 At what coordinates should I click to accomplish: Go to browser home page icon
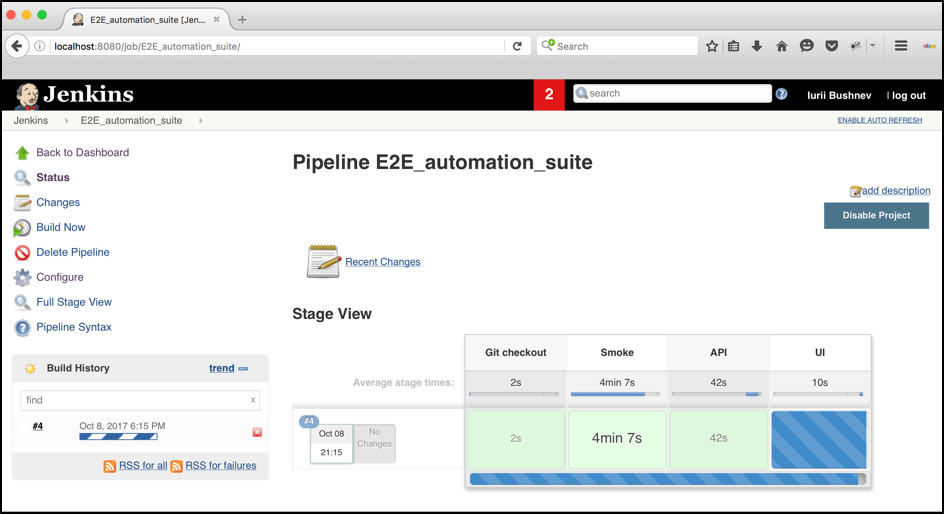pyautogui.click(x=781, y=46)
